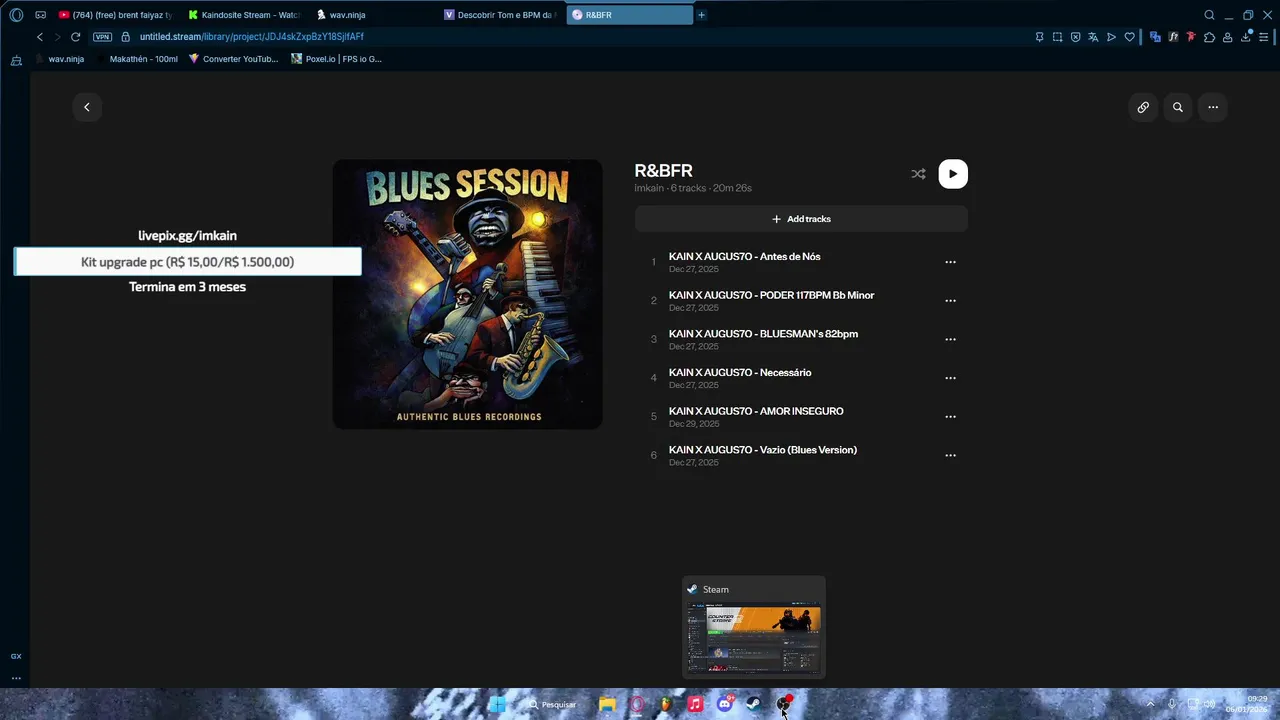
Task: Click the Pesquisar taskbar search box
Action: pos(553,704)
